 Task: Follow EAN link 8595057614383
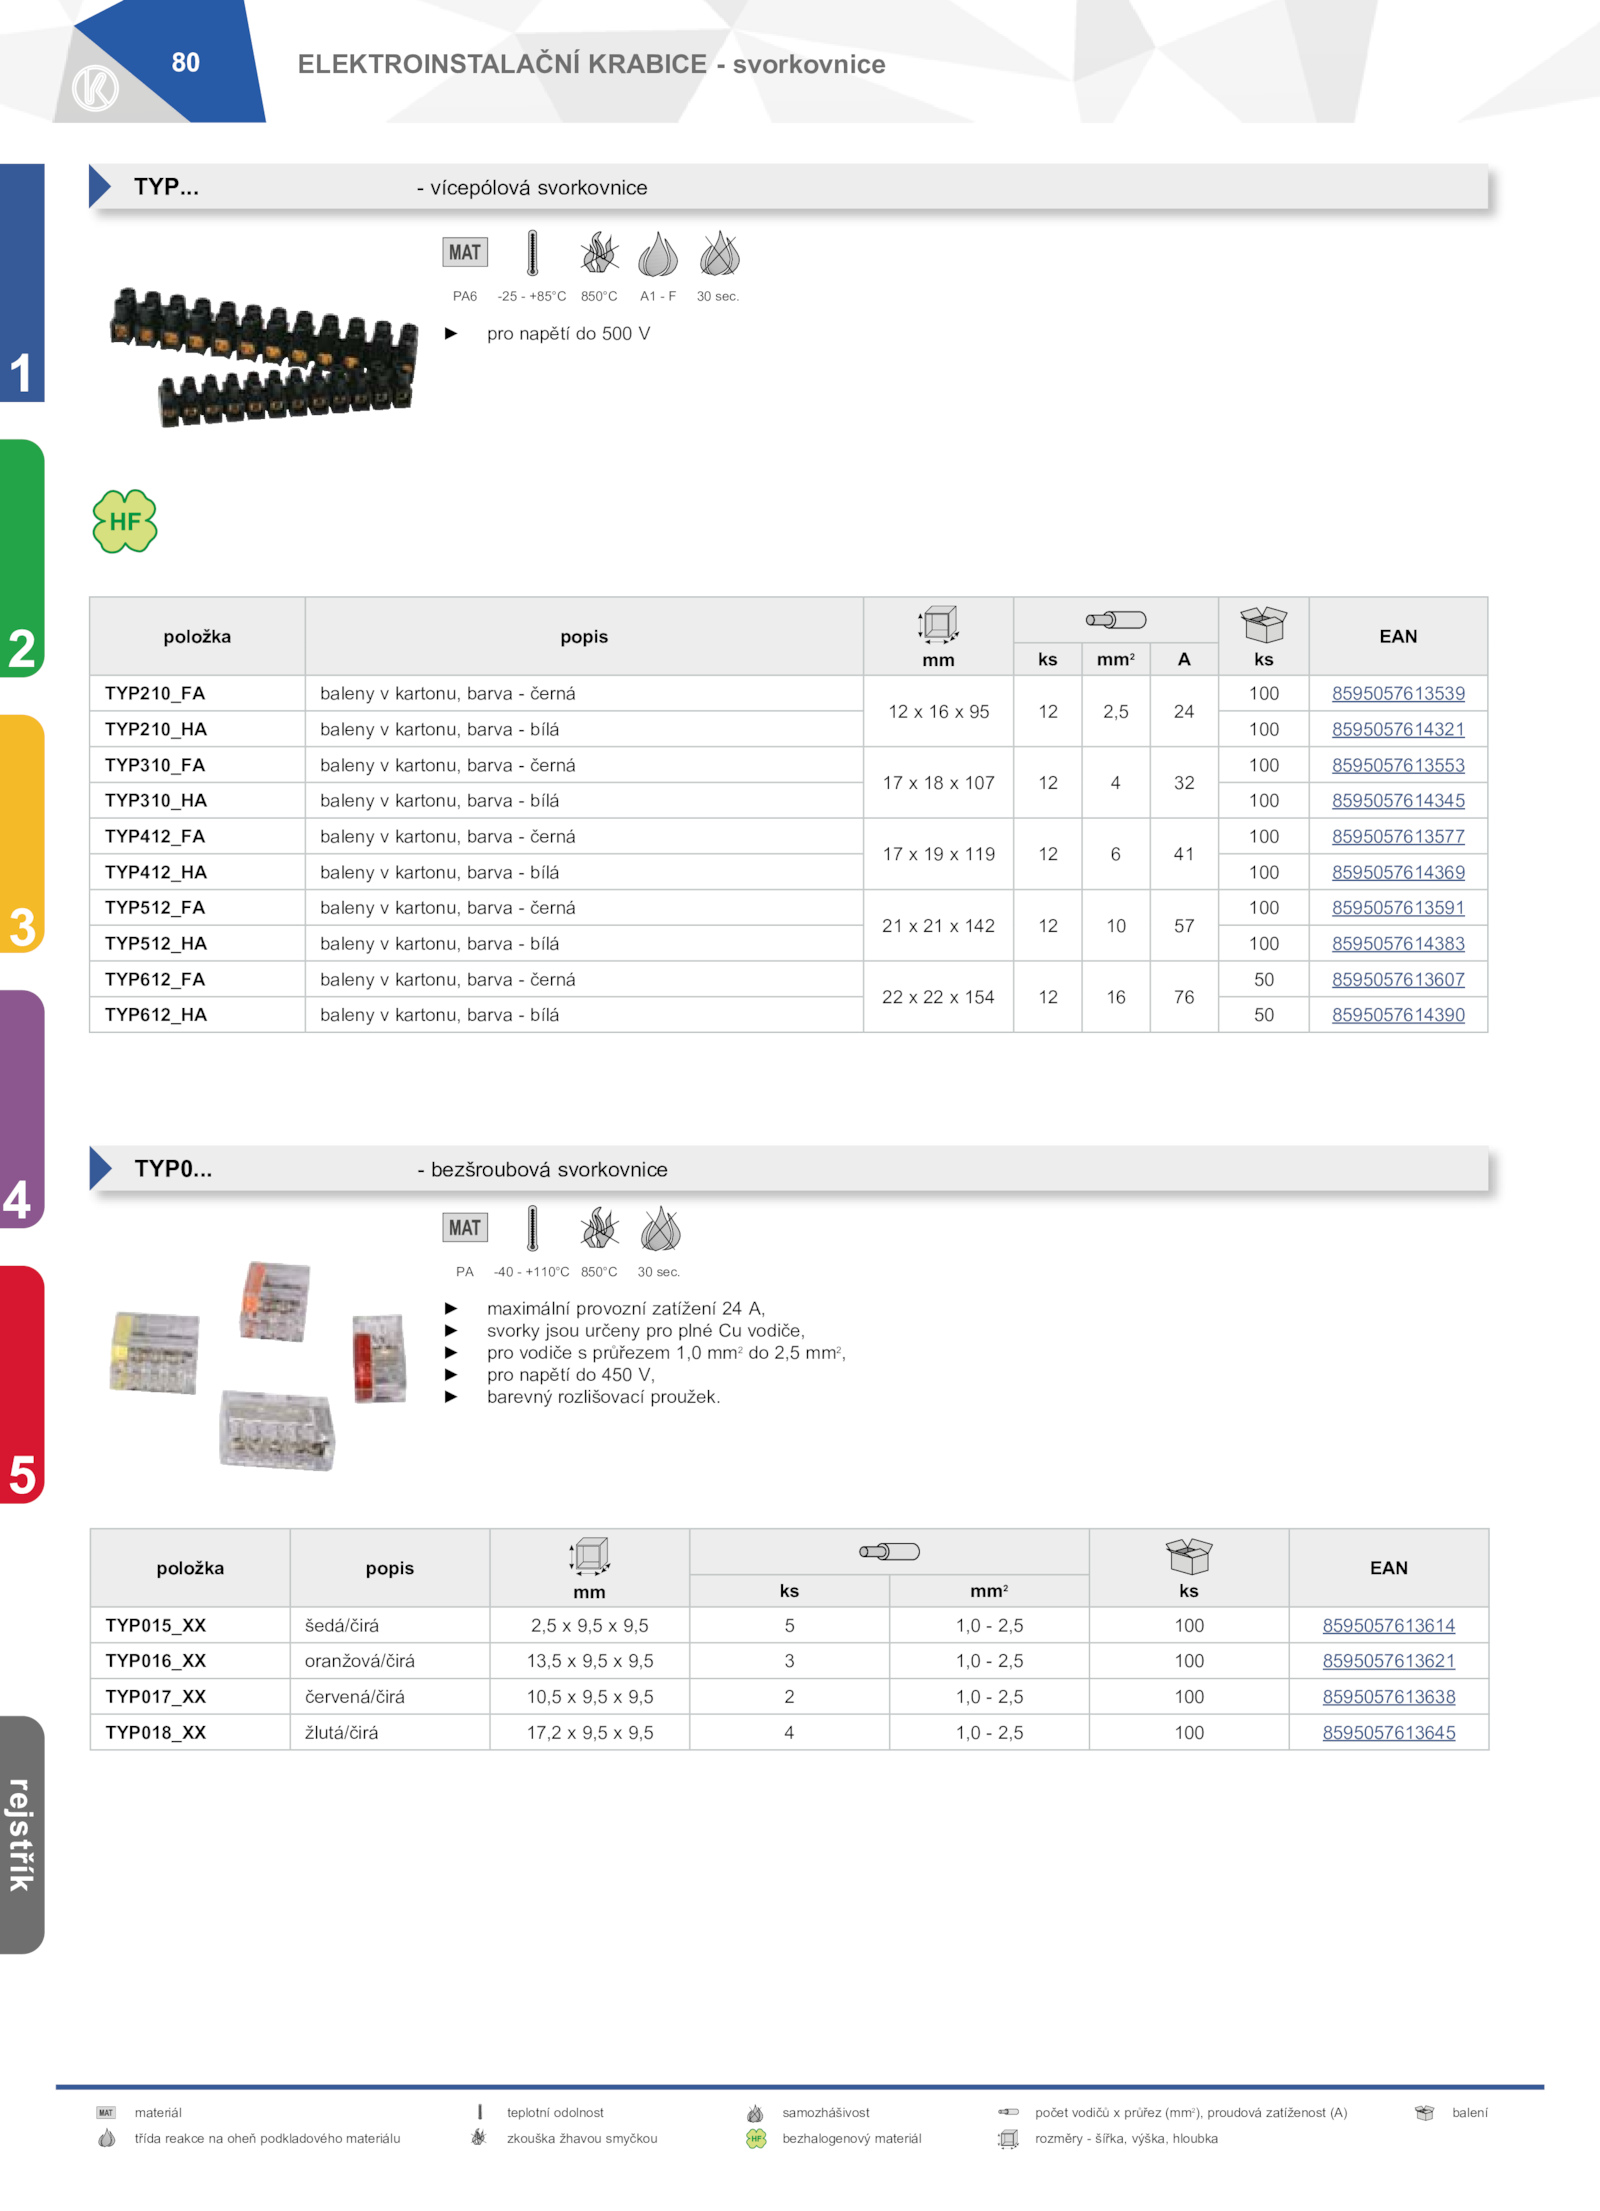1398,943
